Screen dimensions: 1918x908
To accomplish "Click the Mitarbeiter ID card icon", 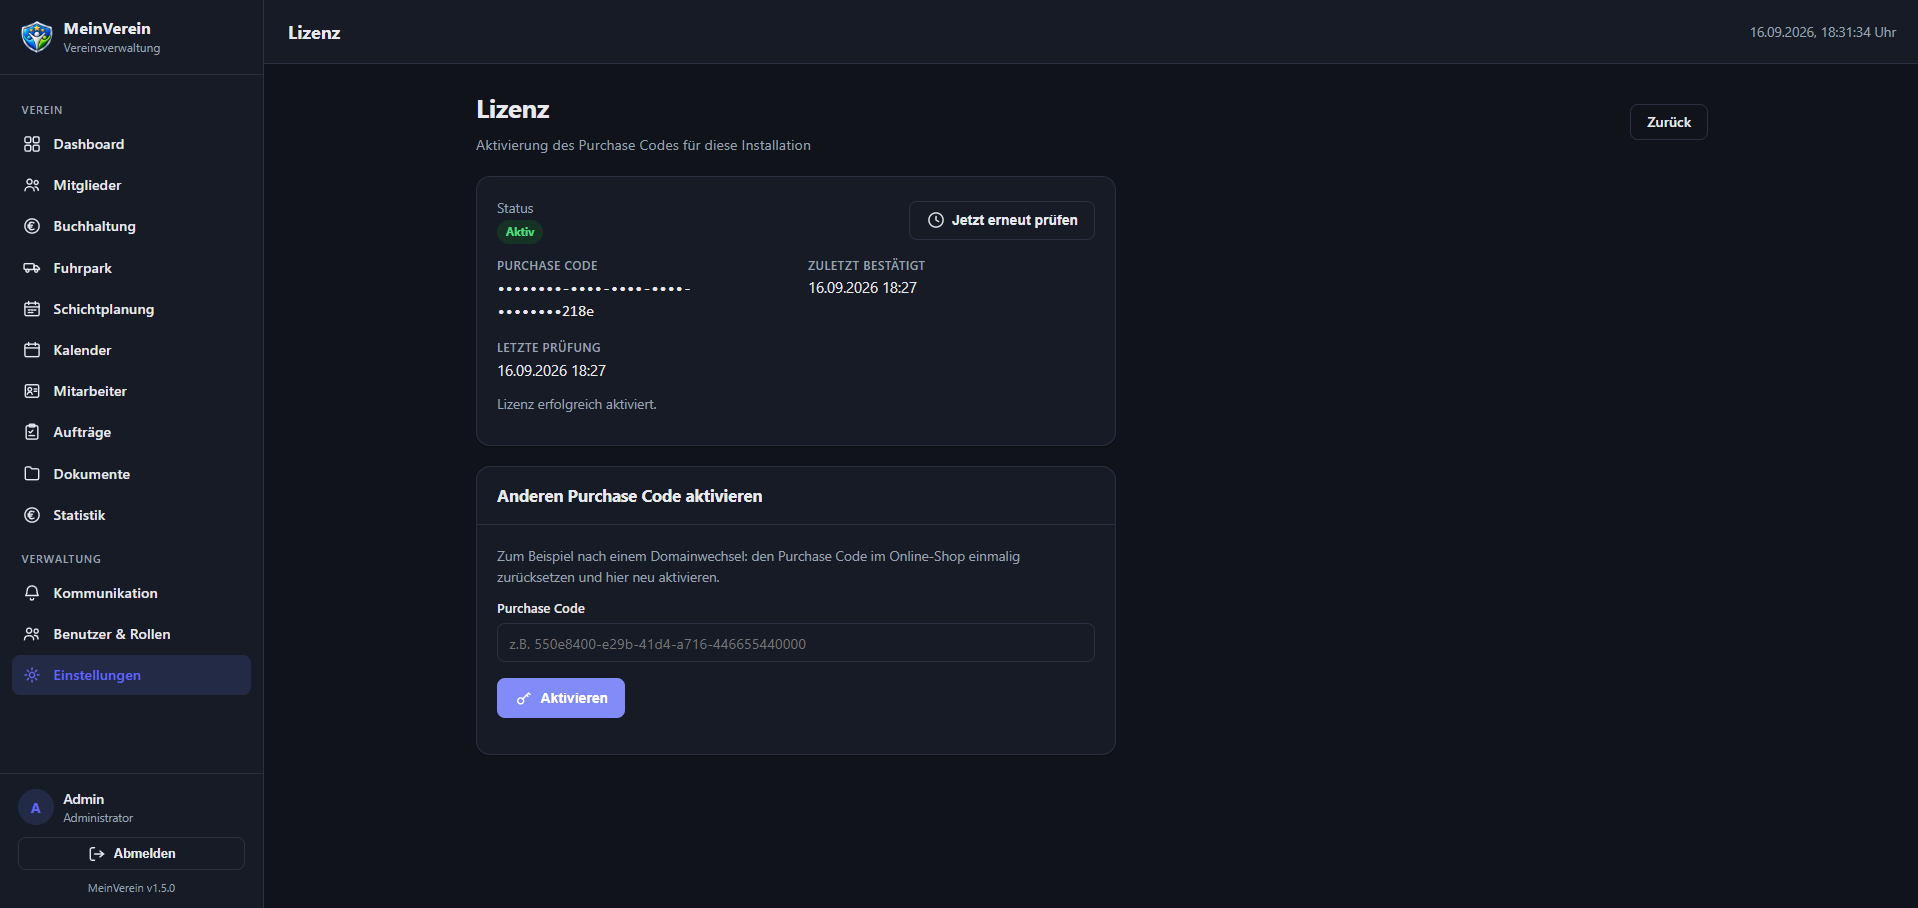I will pos(32,391).
